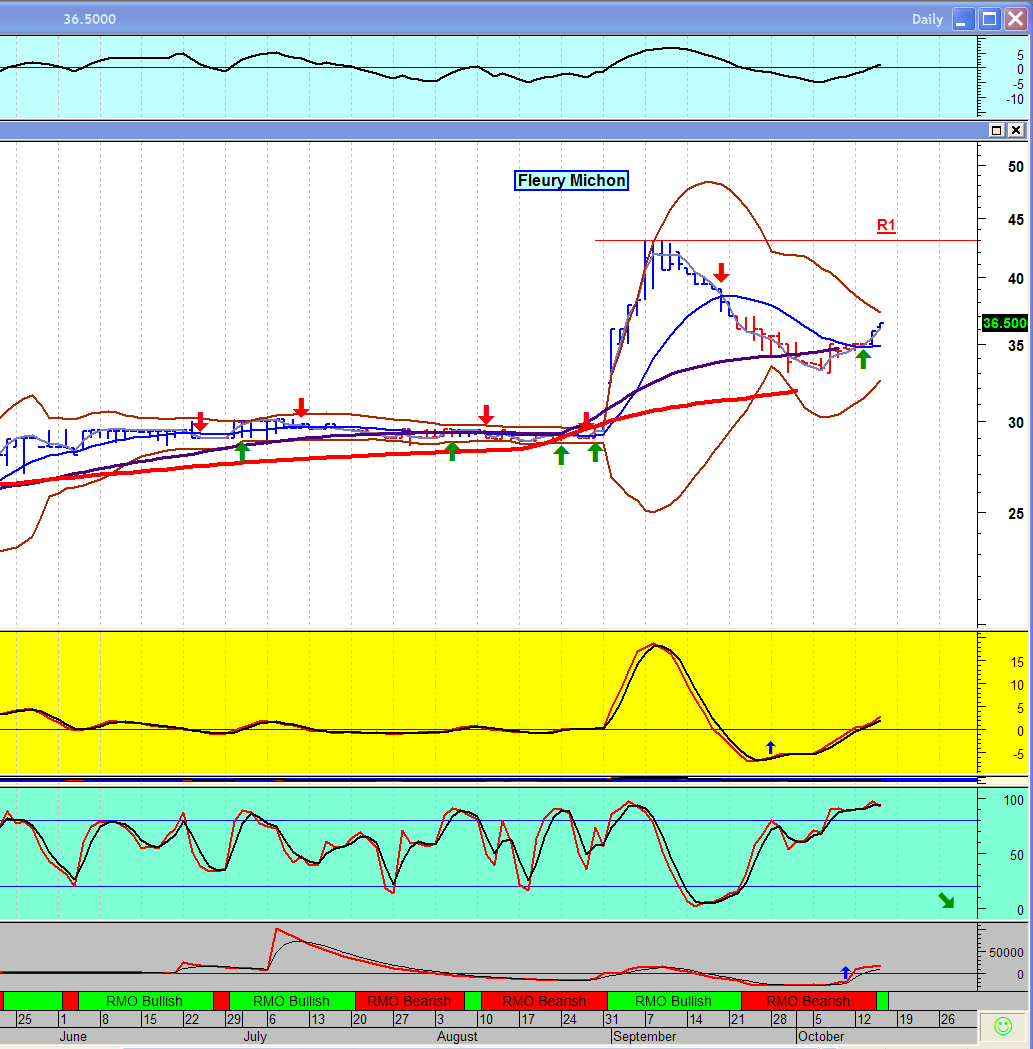Click the 15 level on yellow oscillator scale

click(1017, 662)
